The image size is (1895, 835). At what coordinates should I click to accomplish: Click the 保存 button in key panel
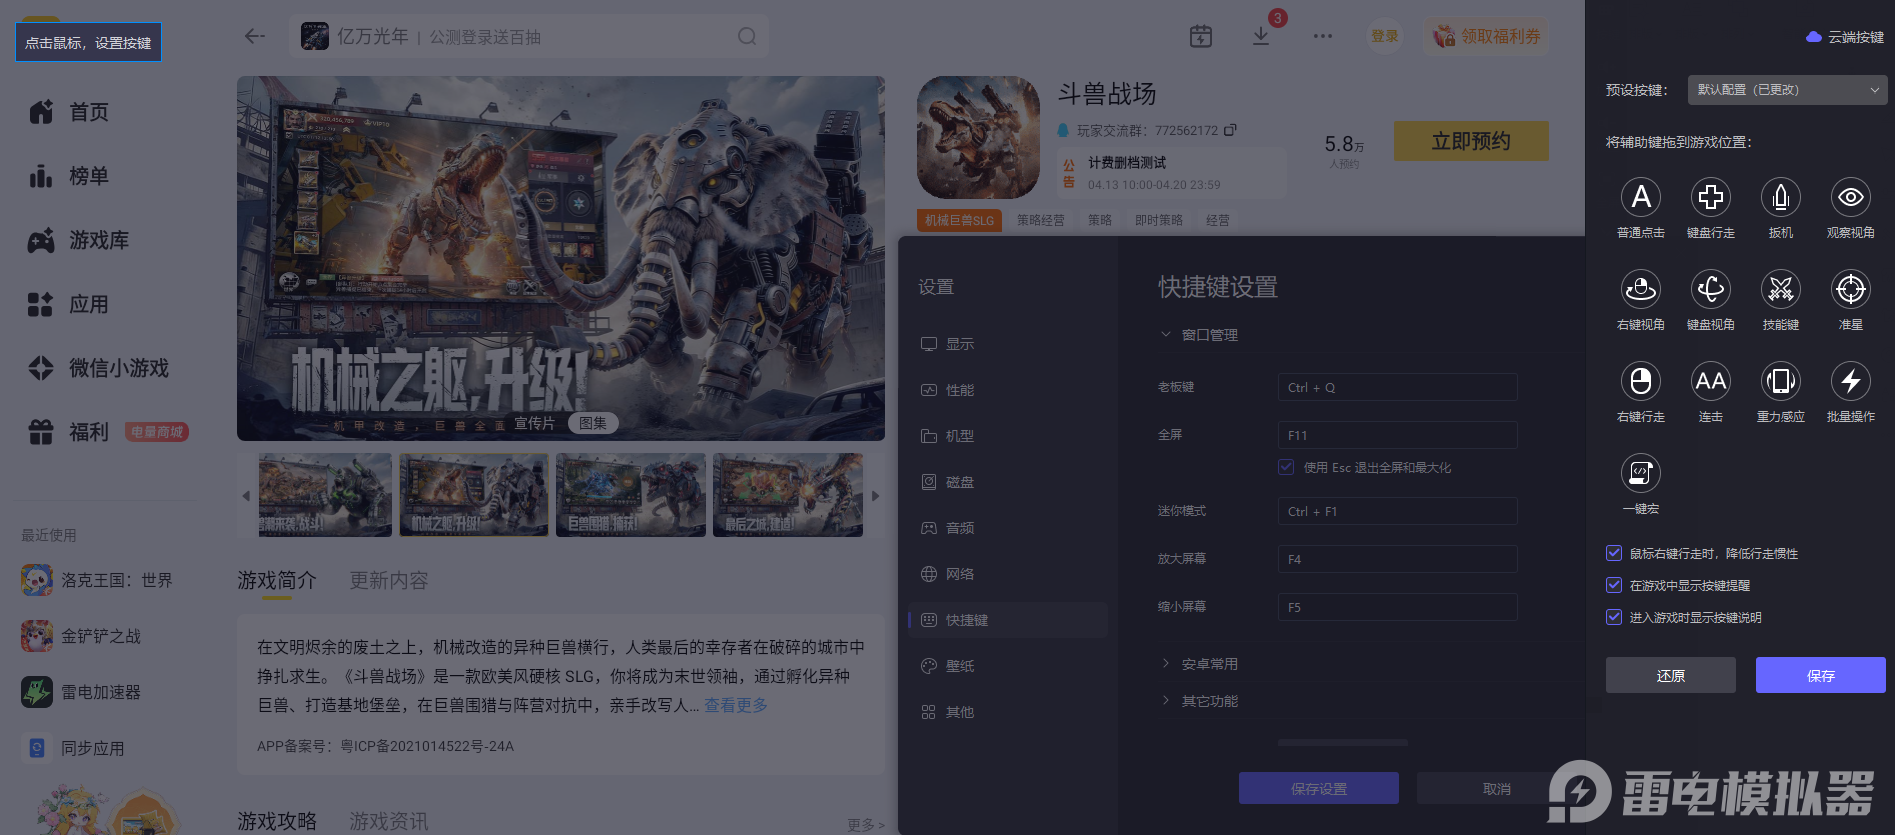(x=1821, y=675)
